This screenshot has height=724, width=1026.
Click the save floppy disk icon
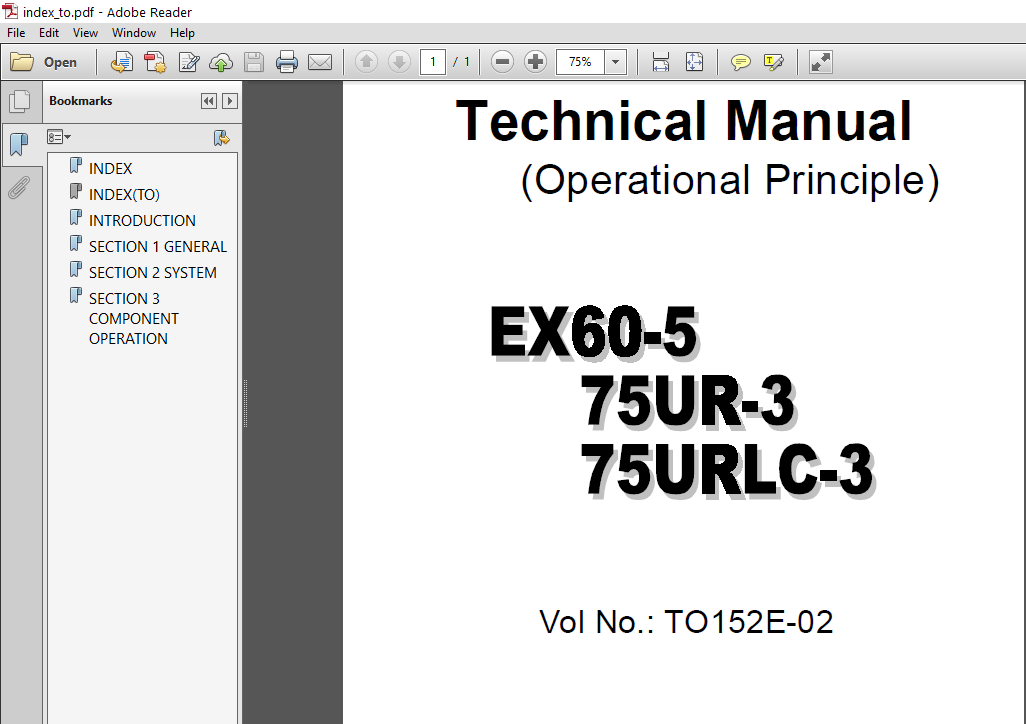point(254,62)
